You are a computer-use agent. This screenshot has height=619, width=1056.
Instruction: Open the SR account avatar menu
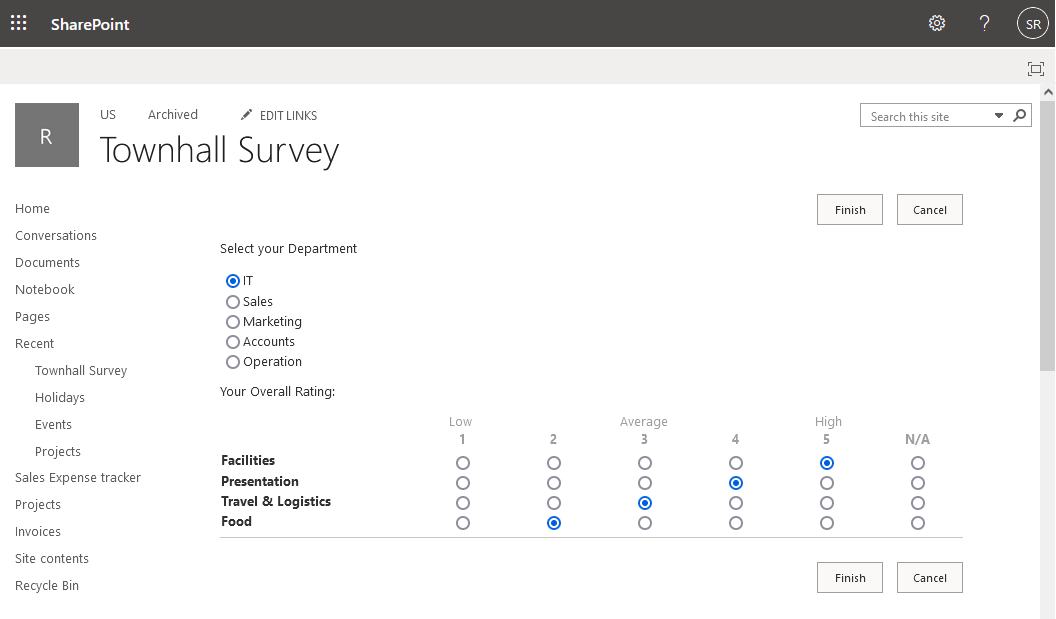point(1033,22)
